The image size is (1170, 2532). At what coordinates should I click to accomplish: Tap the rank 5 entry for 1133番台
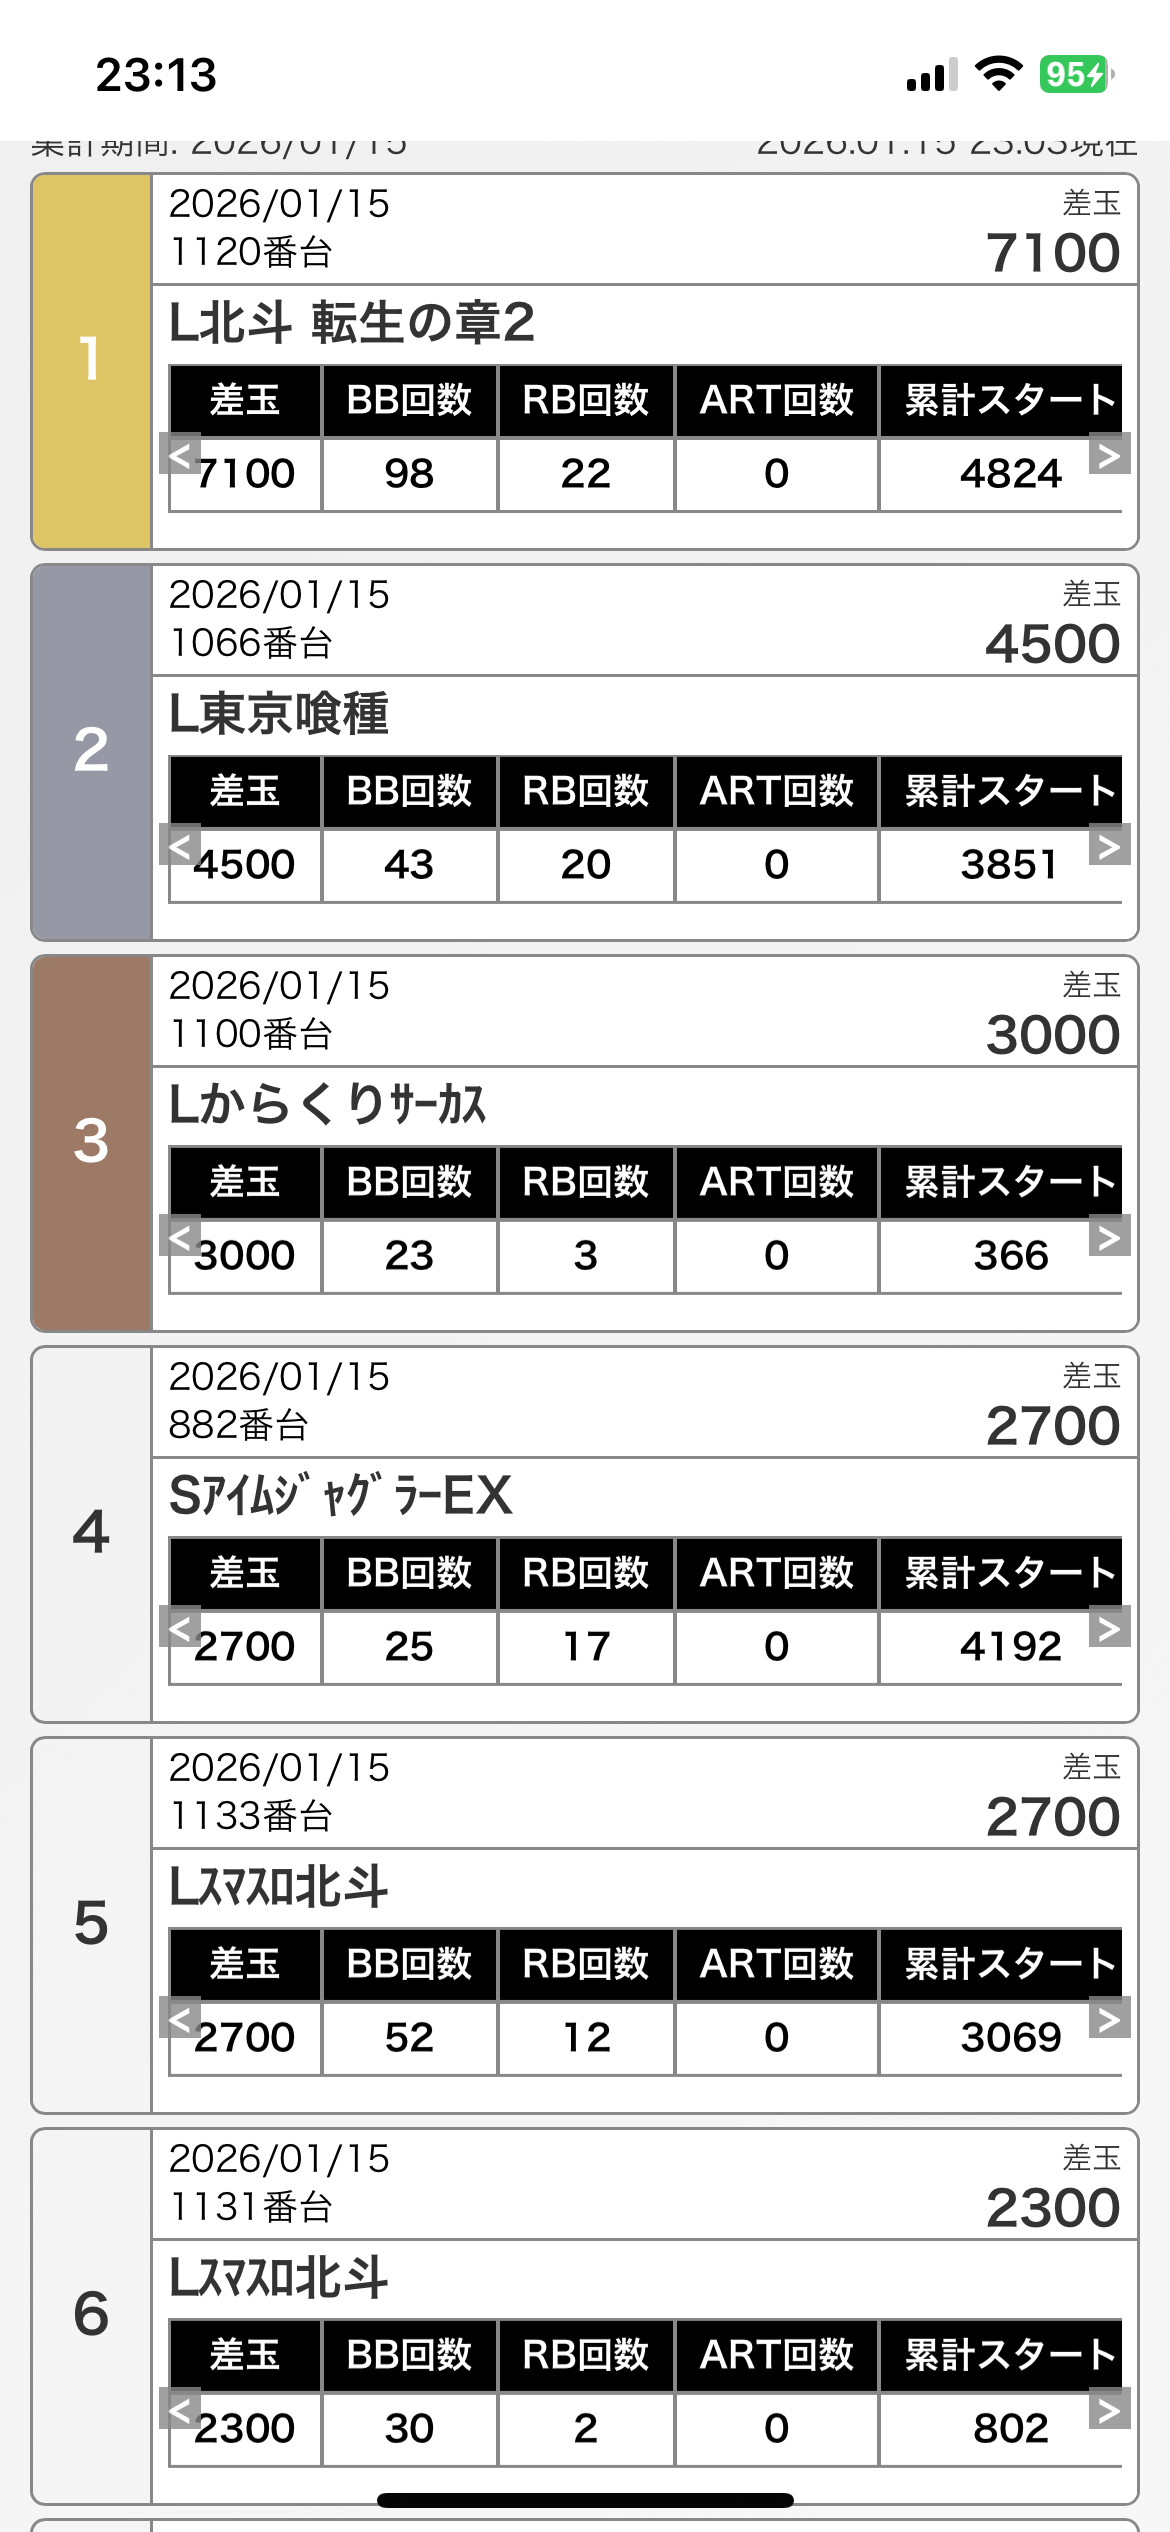(91, 1925)
